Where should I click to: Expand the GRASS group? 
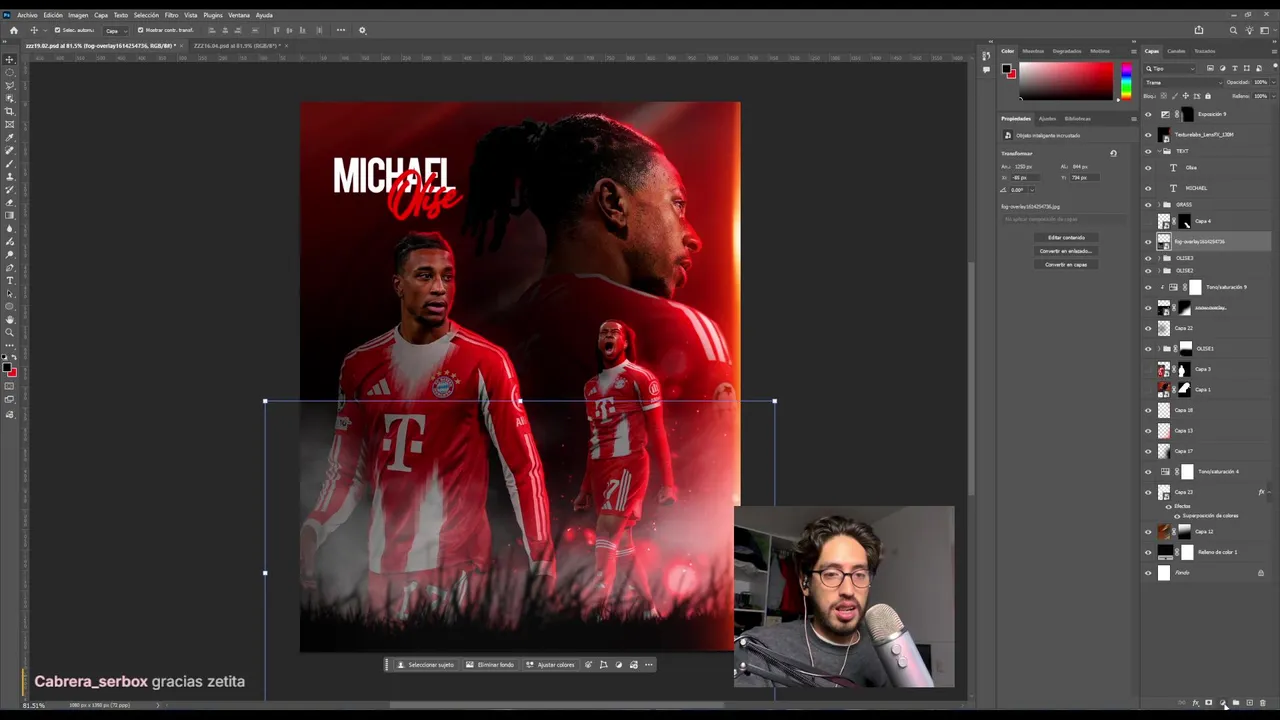point(1159,205)
